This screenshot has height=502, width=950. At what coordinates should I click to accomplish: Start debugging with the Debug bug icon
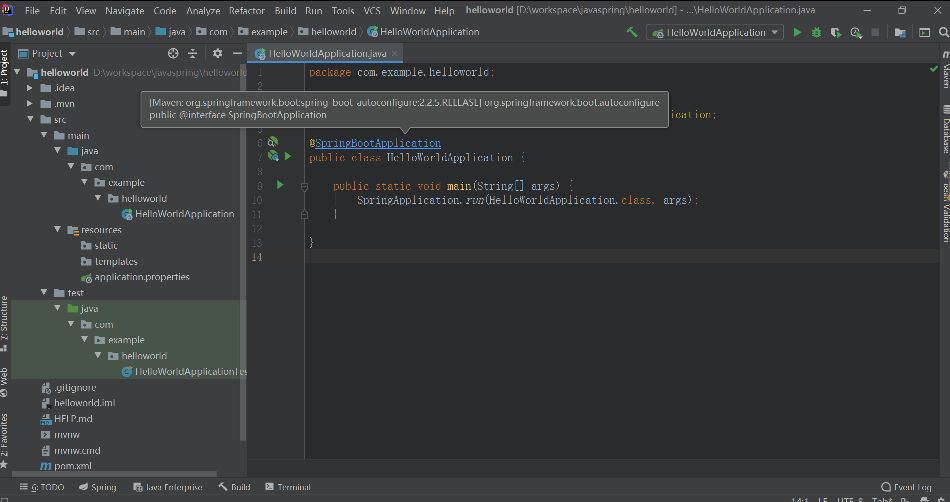pyautogui.click(x=816, y=32)
